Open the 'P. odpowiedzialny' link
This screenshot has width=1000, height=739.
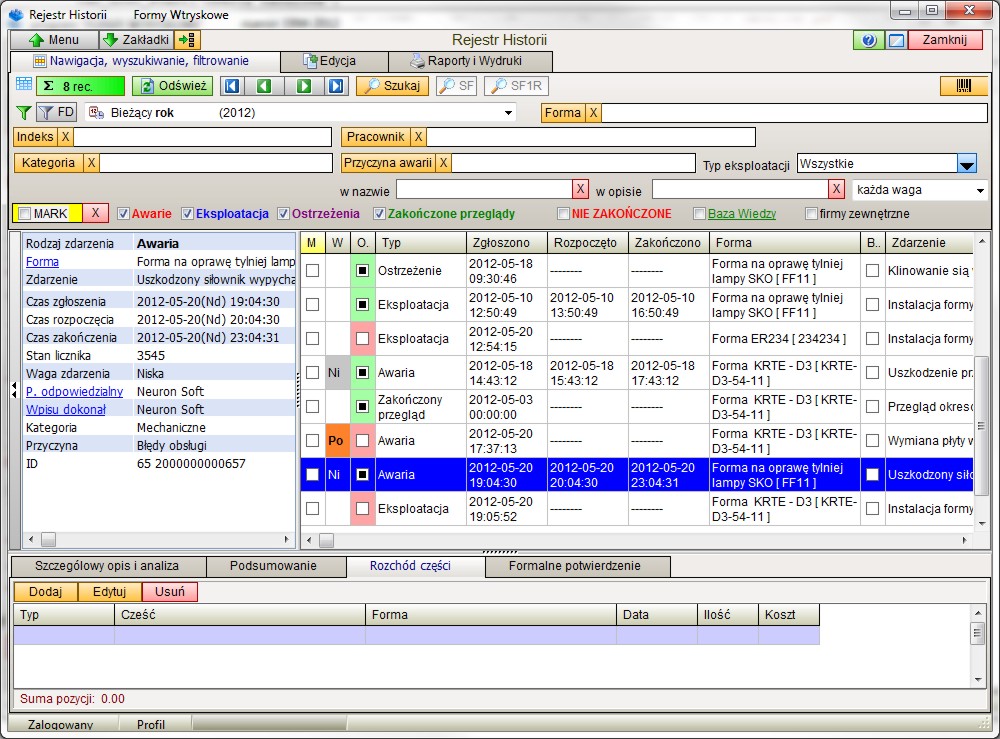[x=74, y=391]
